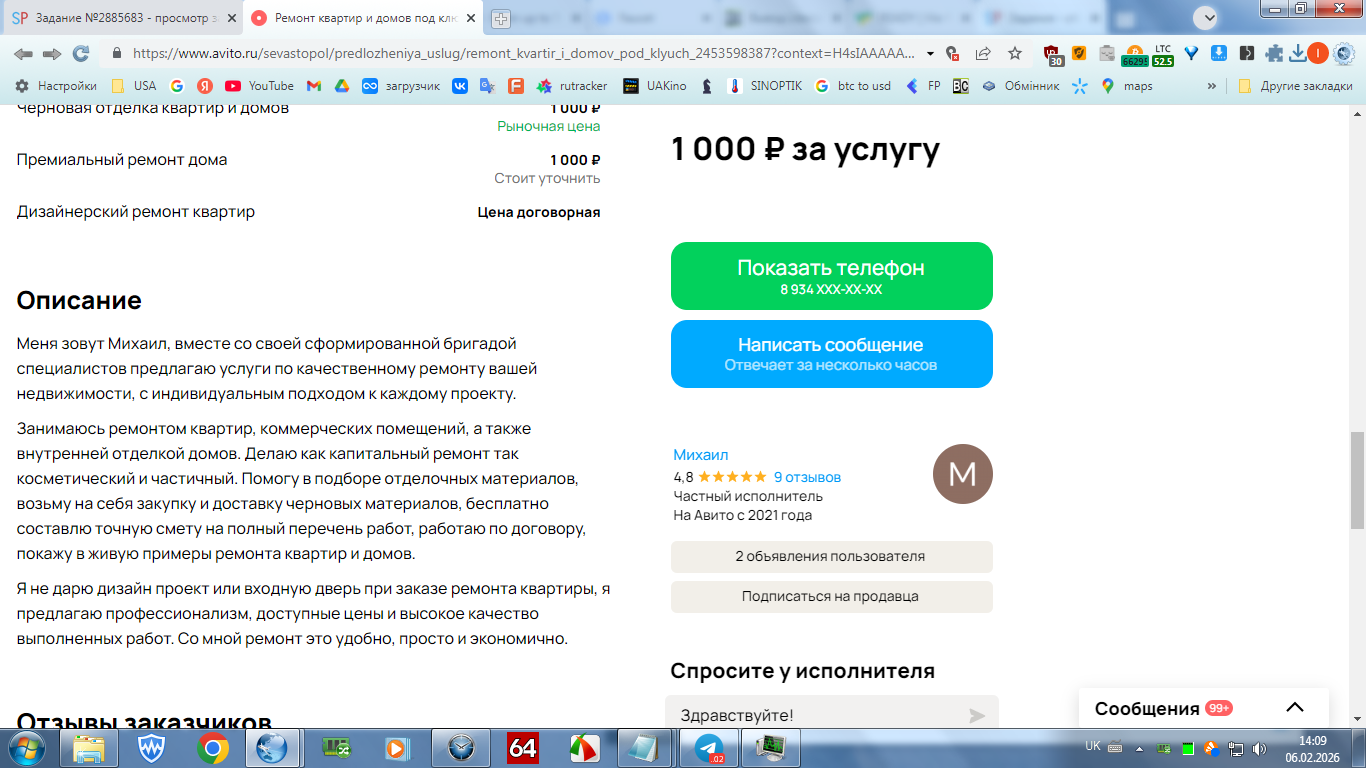
Task: Open the Yandex bookmark icon
Action: click(x=205, y=86)
